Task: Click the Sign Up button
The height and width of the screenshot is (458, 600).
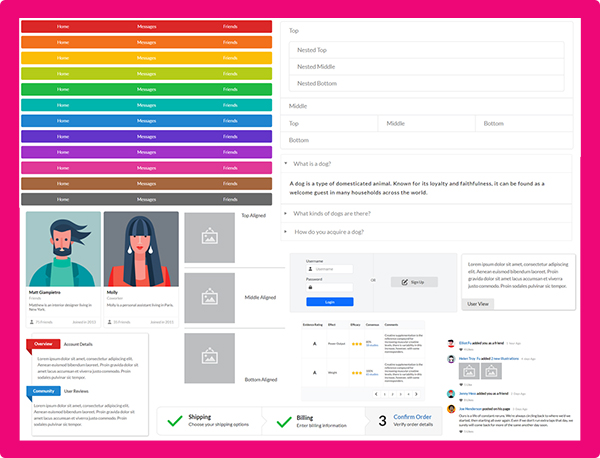Action: [x=414, y=282]
